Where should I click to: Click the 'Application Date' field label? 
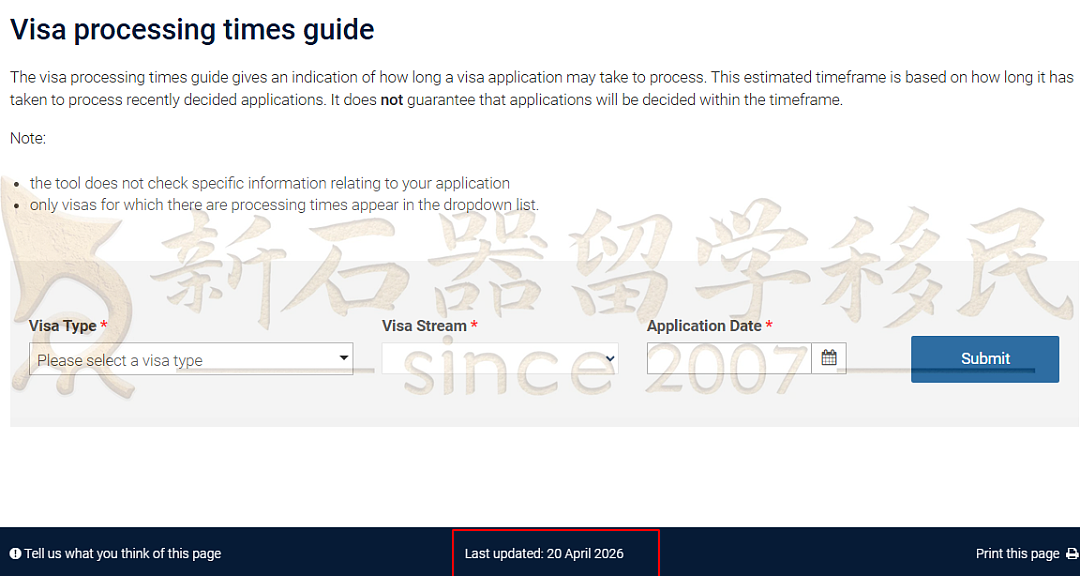click(704, 326)
